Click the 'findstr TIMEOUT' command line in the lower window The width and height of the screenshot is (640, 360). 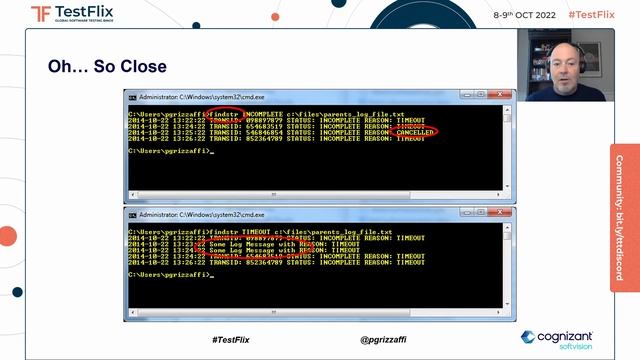pos(260,232)
